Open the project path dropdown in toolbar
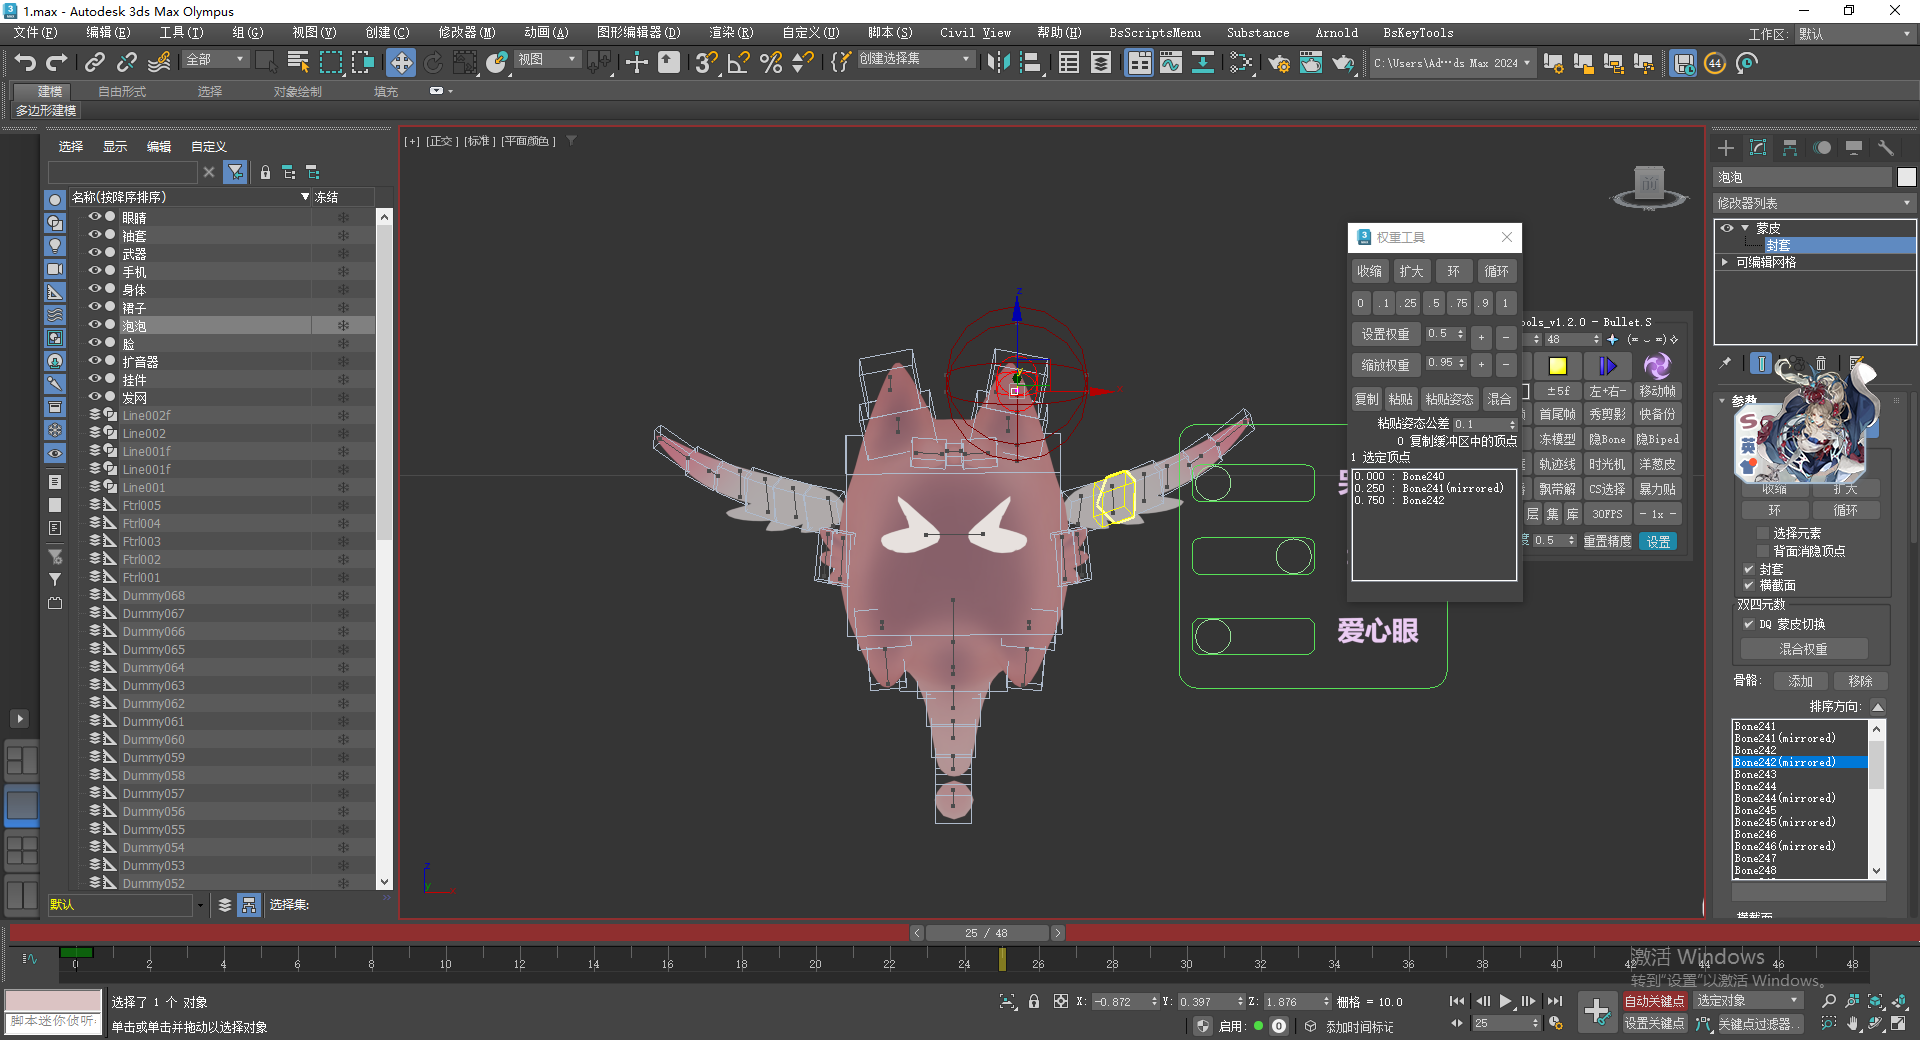 [1451, 63]
